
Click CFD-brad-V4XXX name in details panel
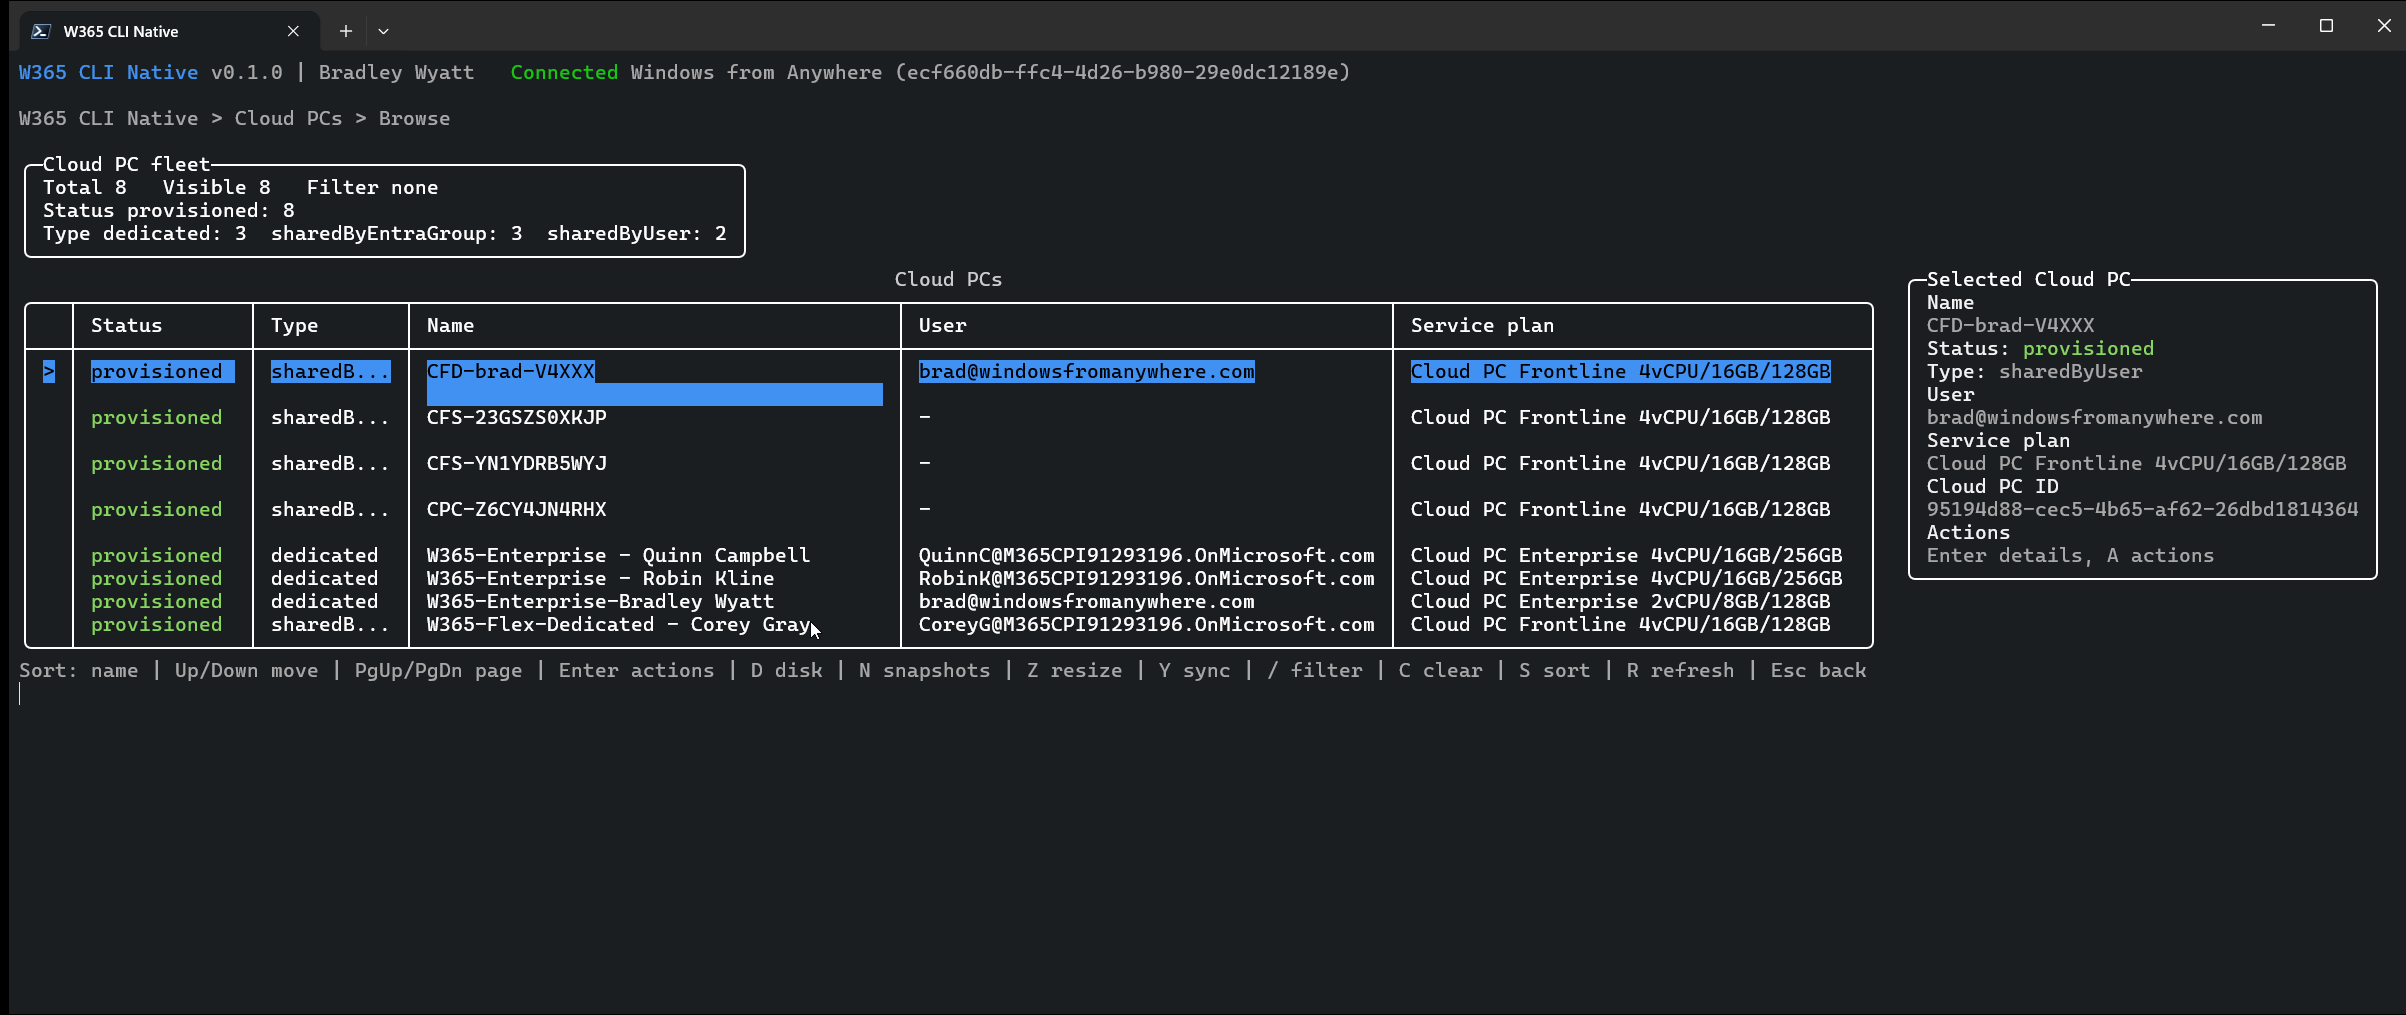tap(2010, 326)
